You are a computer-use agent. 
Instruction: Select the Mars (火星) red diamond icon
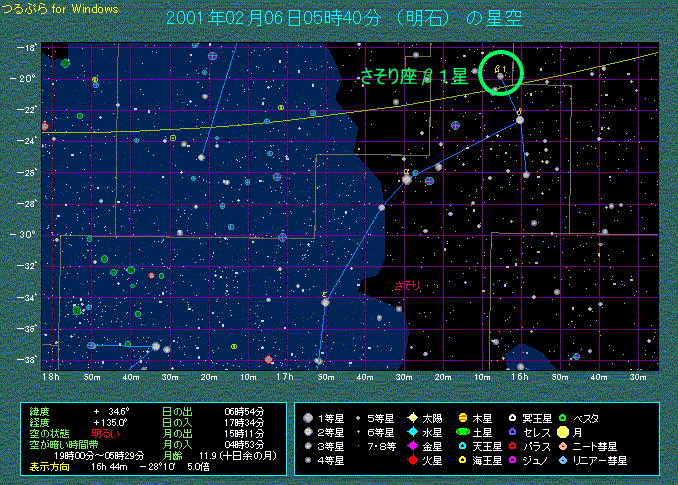tap(413, 461)
